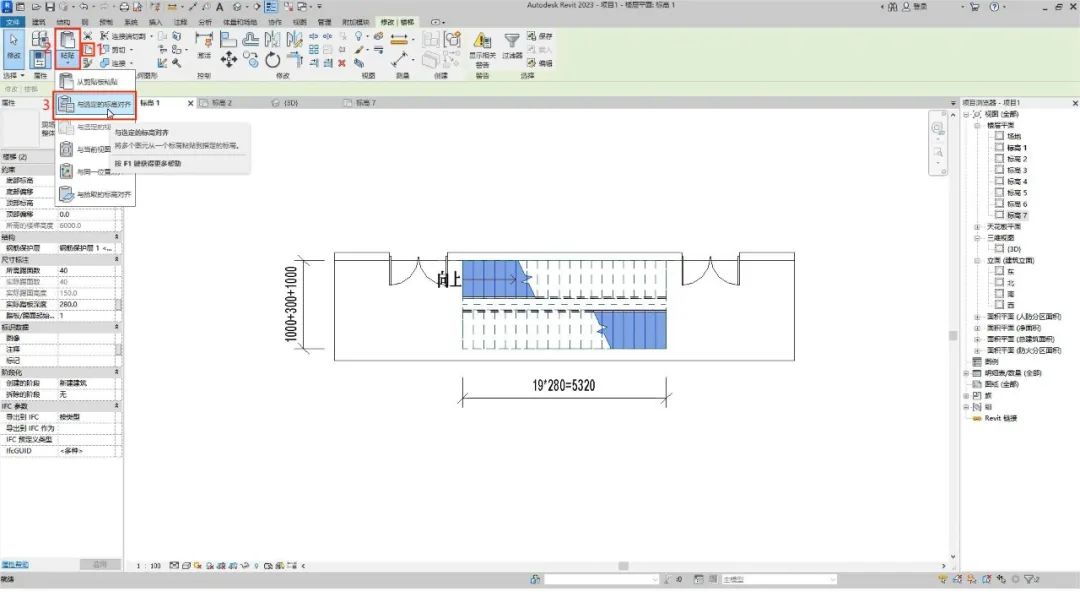Image resolution: width=1080 pixels, height=608 pixels.
Task: Click the horizontal scrollbar thumb of drawing view
Action: pyautogui.click(x=623, y=566)
